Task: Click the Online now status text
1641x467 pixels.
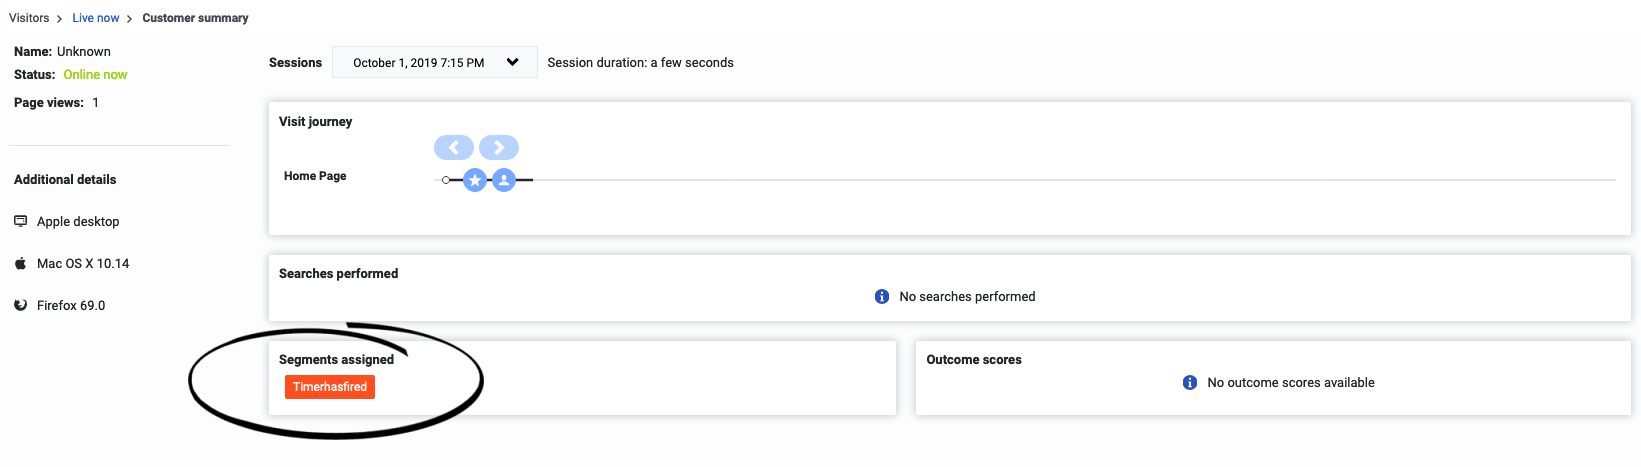Action: pos(95,75)
